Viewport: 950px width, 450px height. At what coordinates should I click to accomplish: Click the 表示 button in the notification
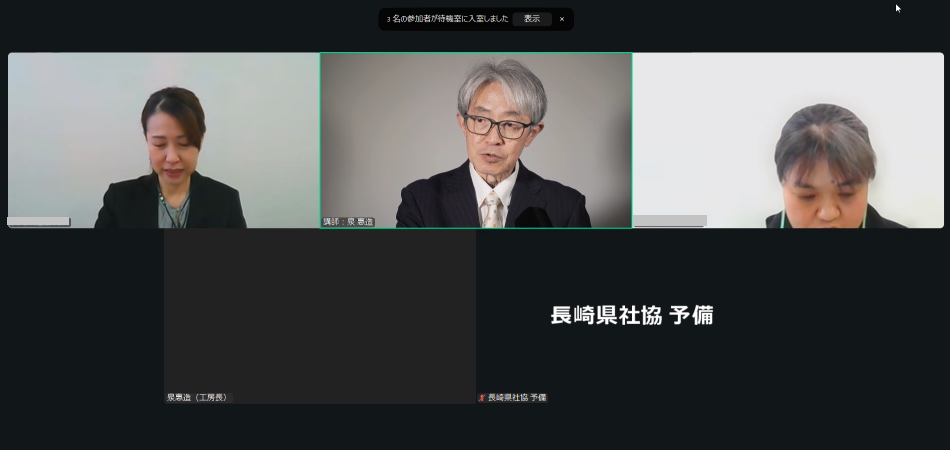click(x=531, y=19)
